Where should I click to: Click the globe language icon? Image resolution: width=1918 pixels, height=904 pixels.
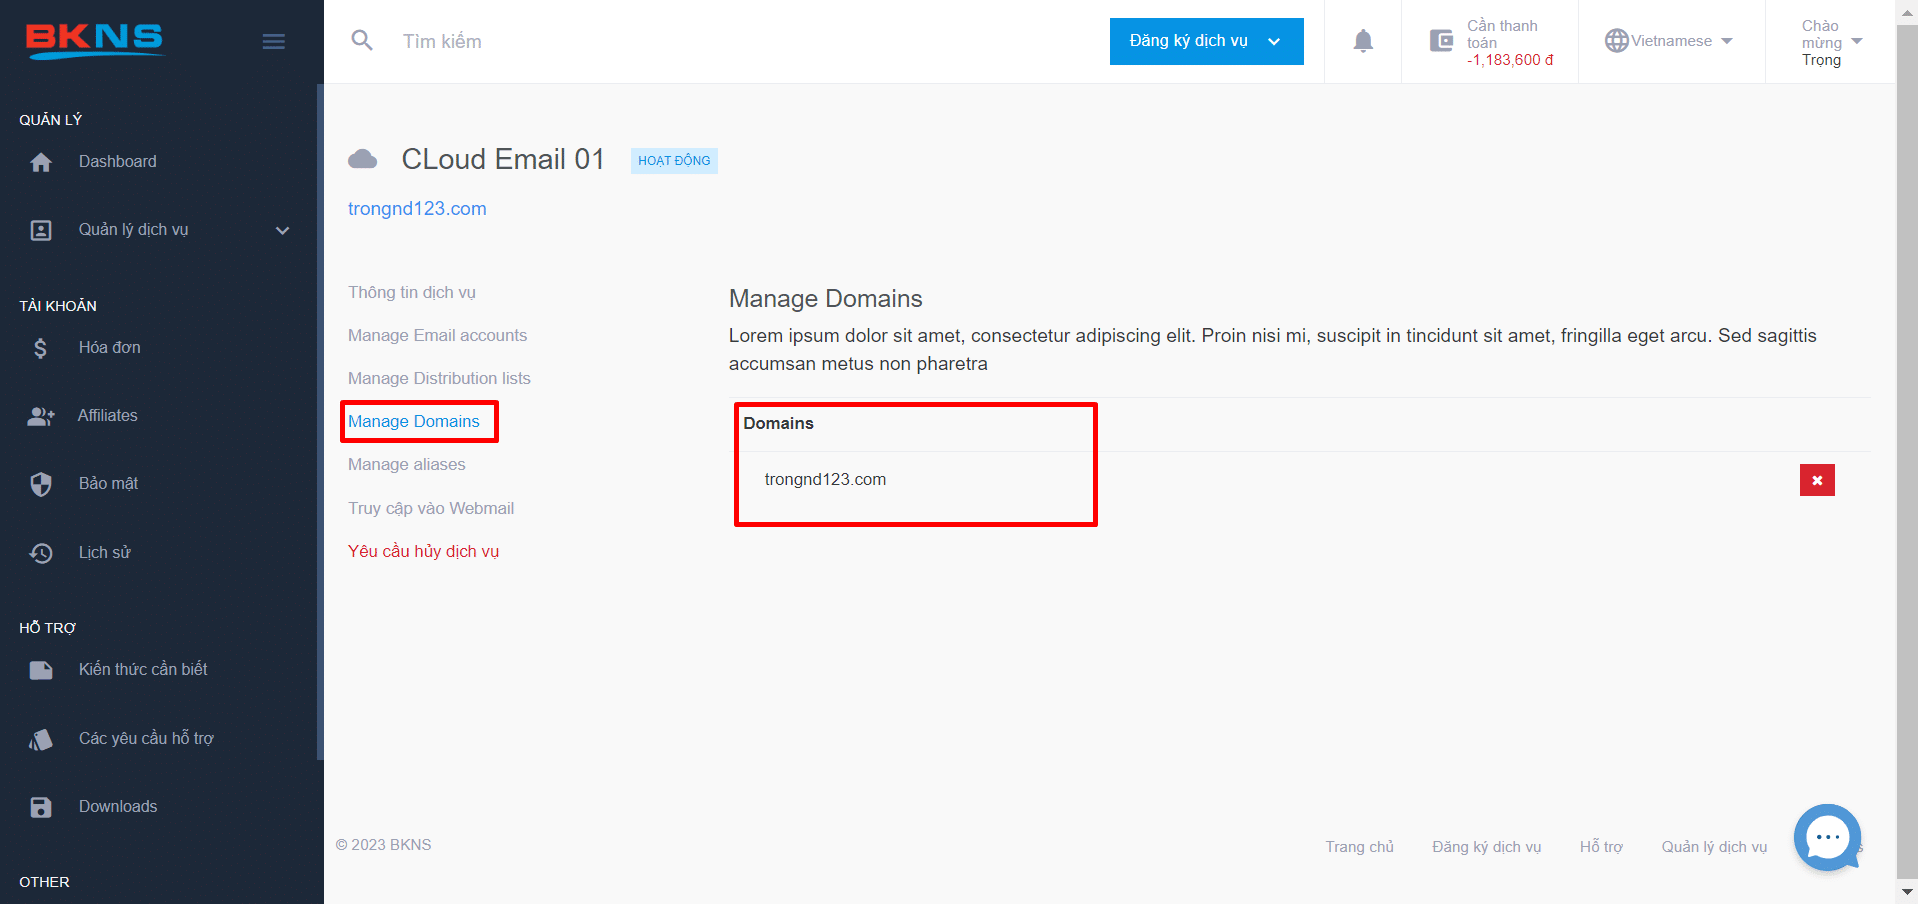pos(1616,41)
